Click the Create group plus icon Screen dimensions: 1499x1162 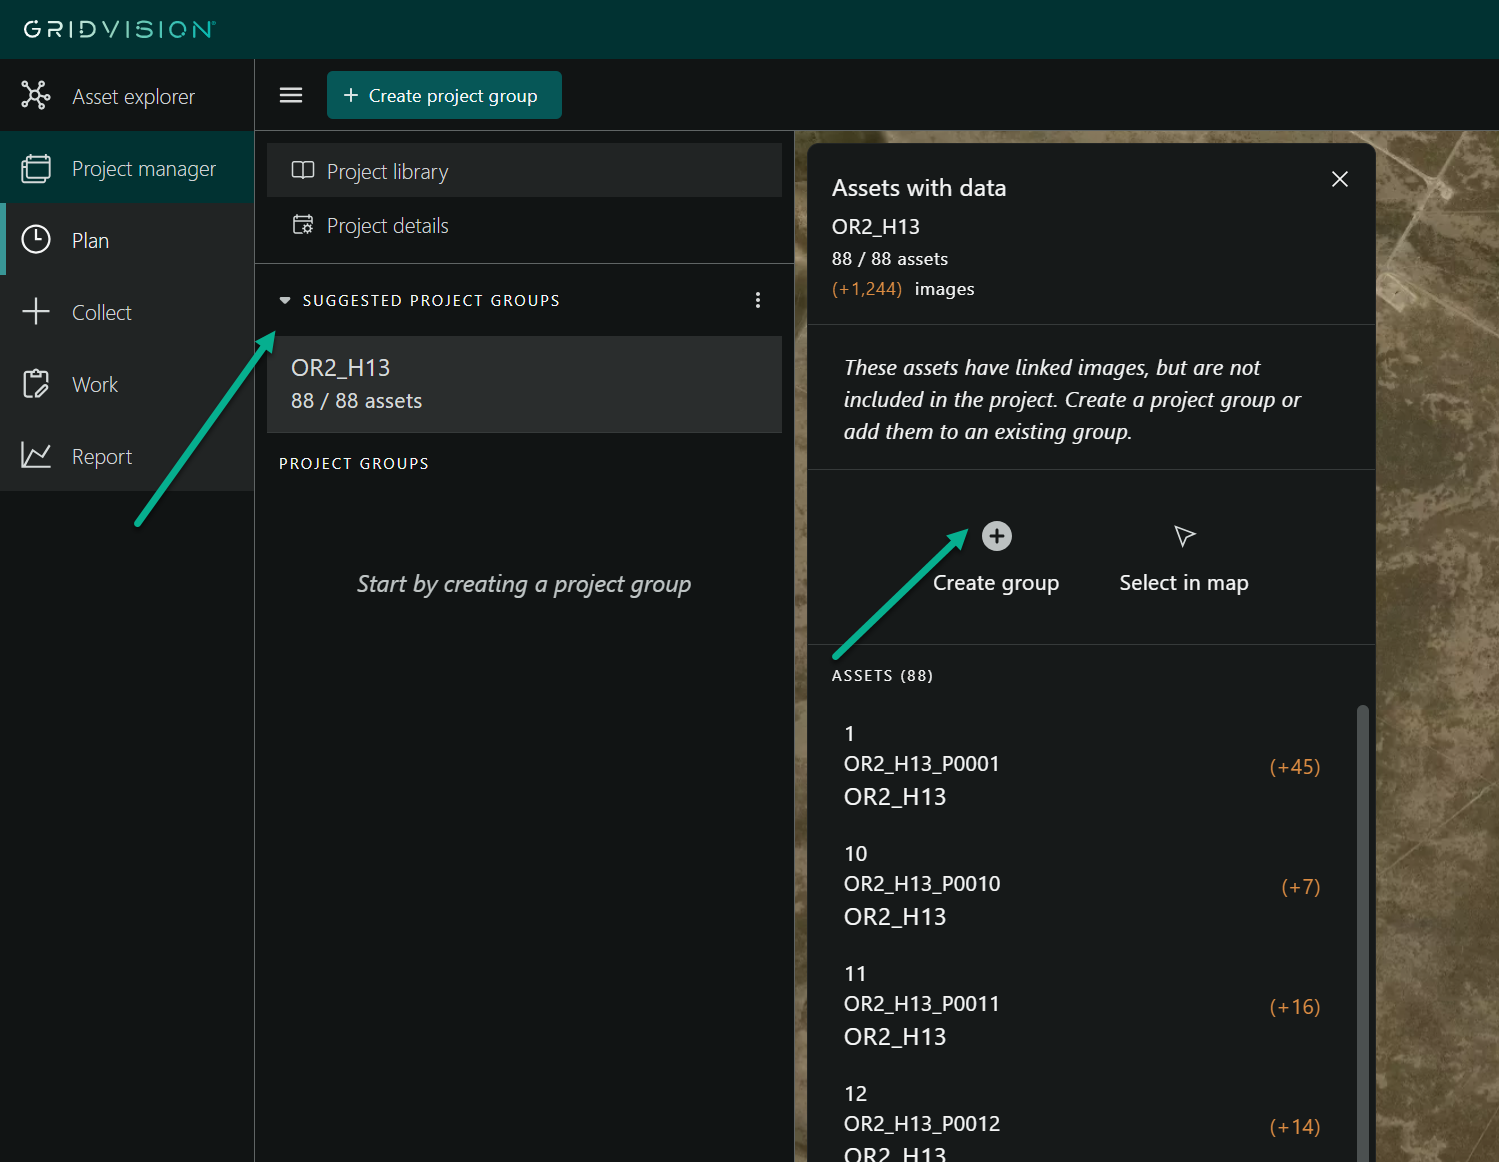[x=996, y=536]
